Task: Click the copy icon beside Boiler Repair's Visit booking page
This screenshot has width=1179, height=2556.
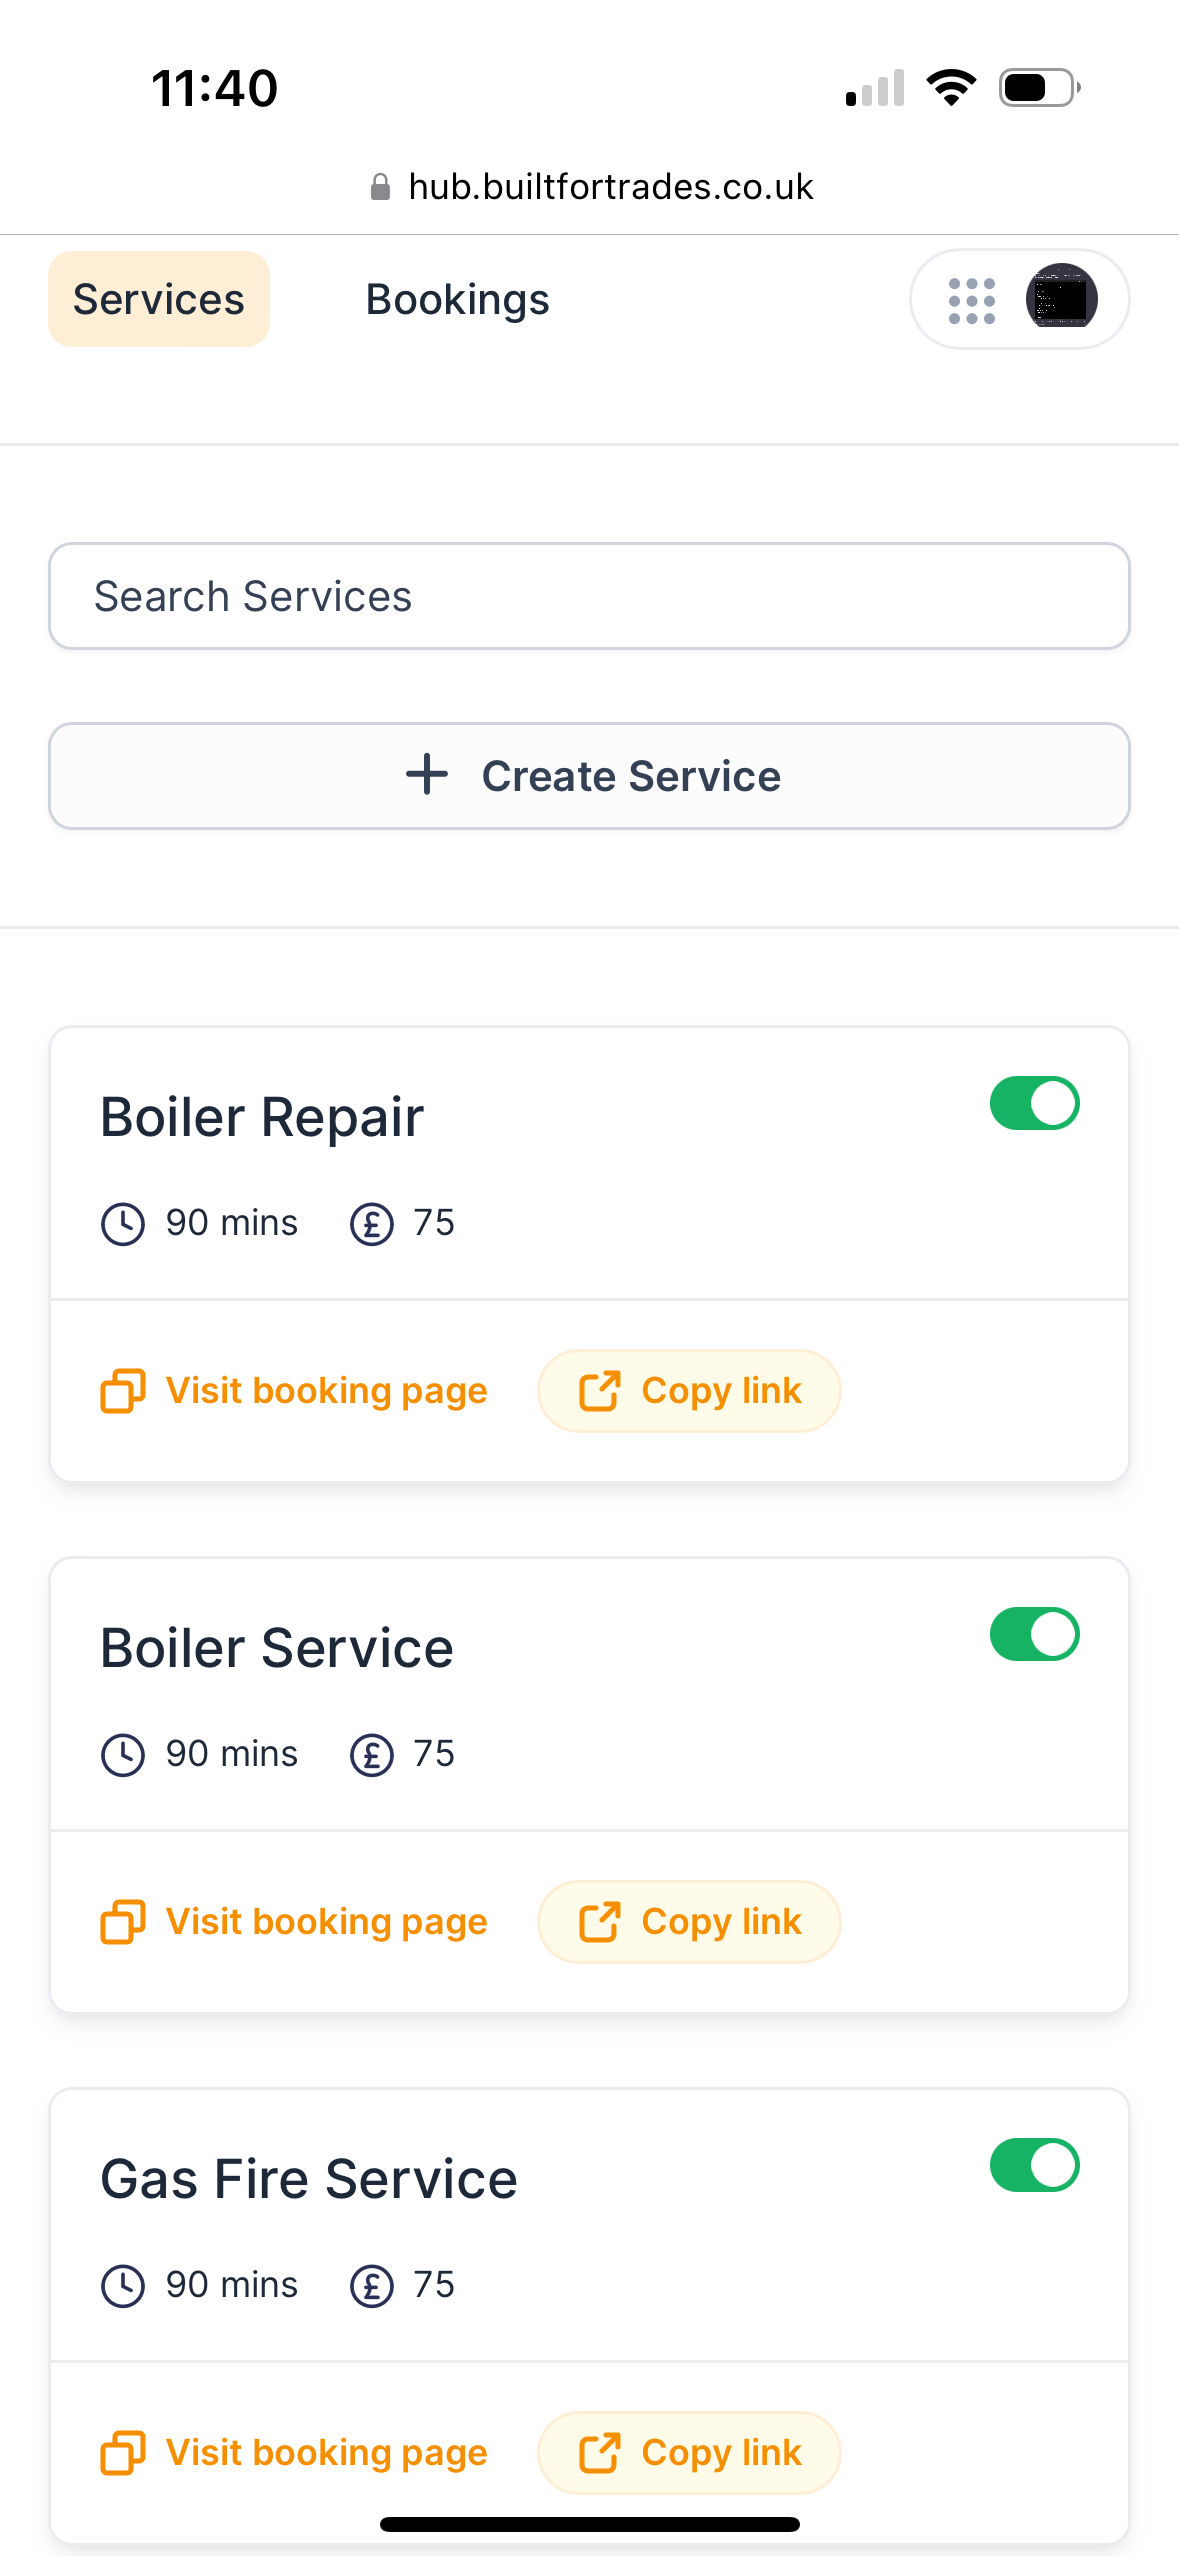Action: pyautogui.click(x=122, y=1390)
